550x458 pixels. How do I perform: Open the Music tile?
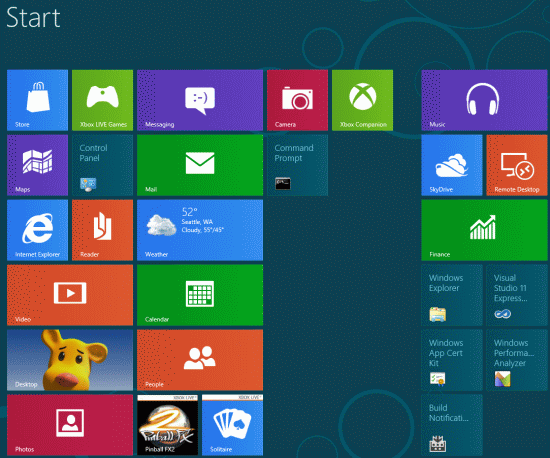click(484, 100)
